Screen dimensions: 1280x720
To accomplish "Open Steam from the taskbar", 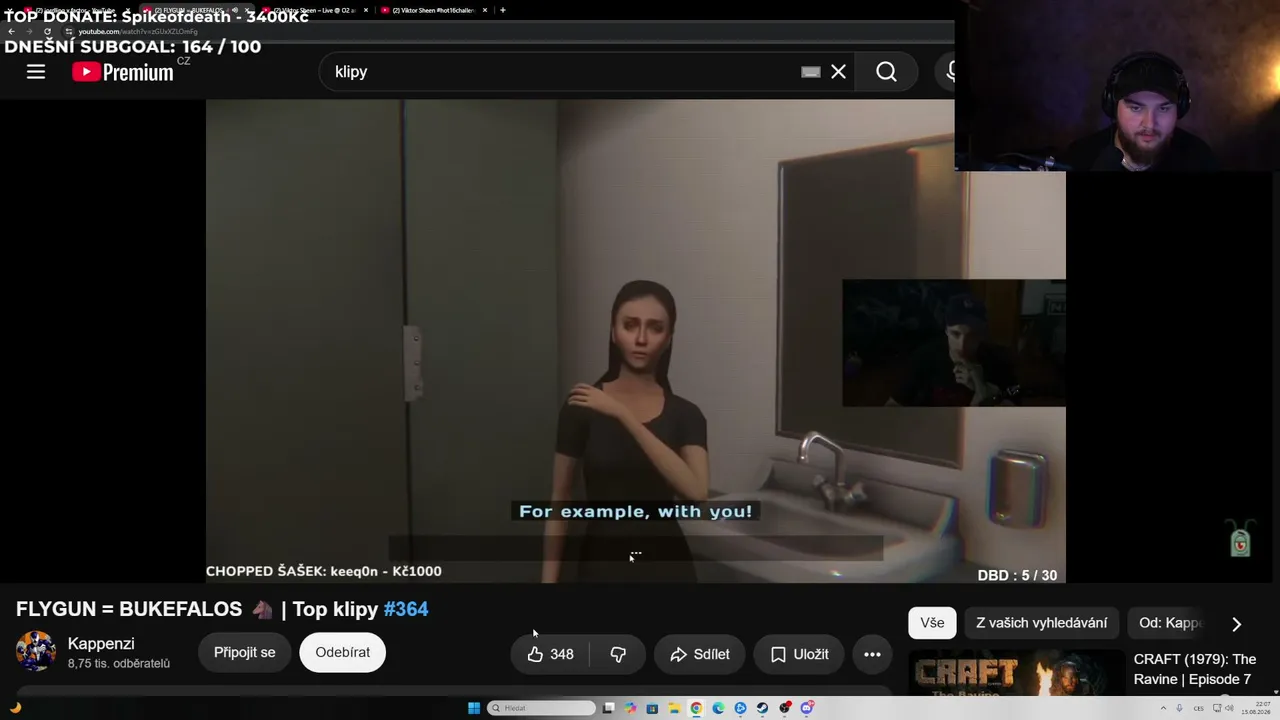I will [x=762, y=708].
